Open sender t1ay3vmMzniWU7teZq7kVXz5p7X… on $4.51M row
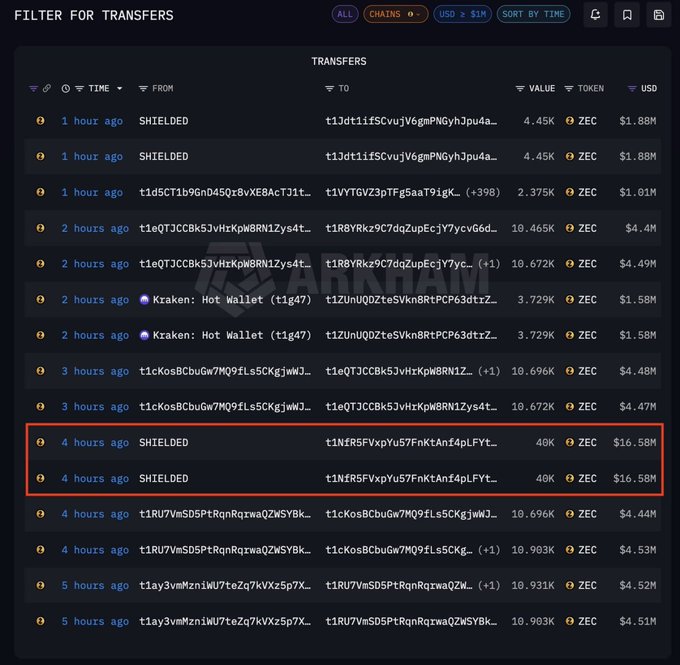The width and height of the screenshot is (680, 665). (x=225, y=621)
